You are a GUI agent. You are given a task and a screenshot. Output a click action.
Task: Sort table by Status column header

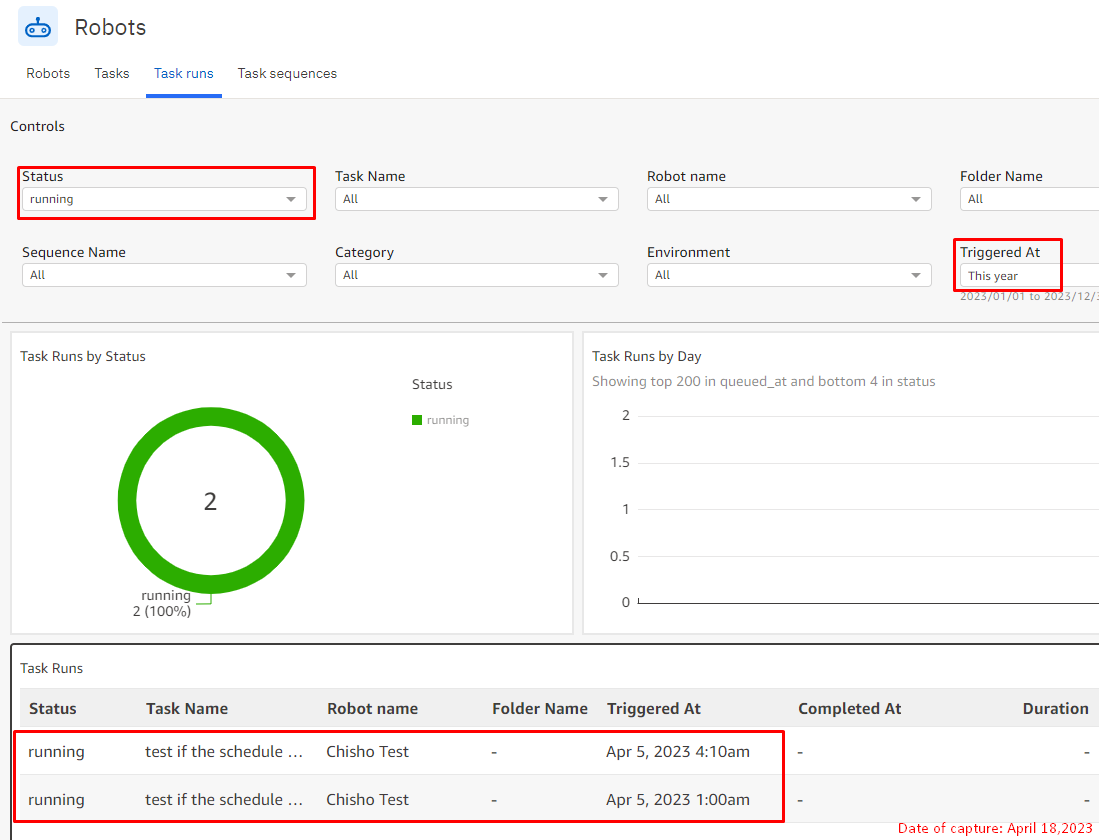(x=53, y=708)
